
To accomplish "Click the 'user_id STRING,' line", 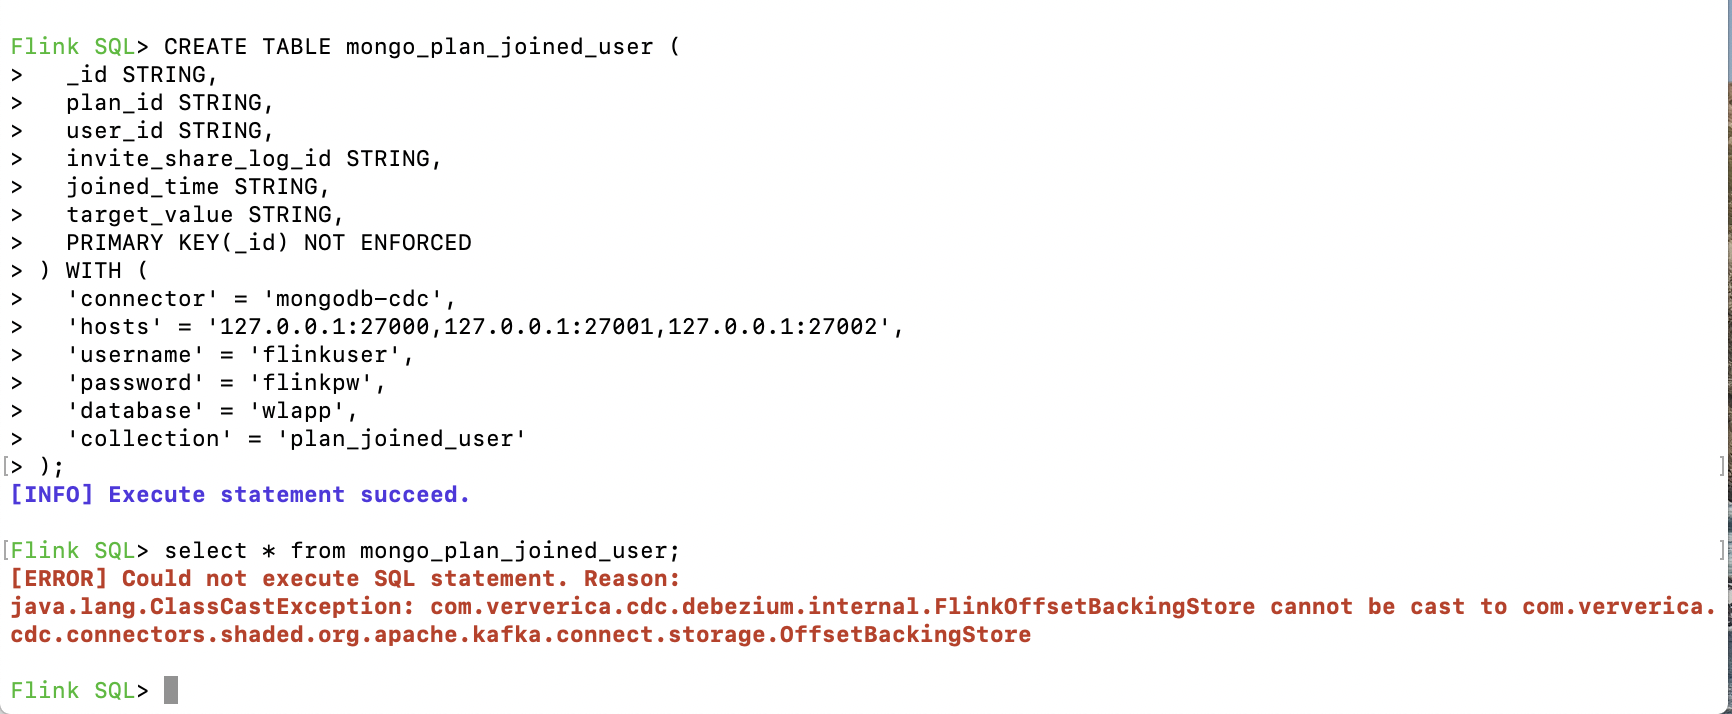I will tap(170, 131).
